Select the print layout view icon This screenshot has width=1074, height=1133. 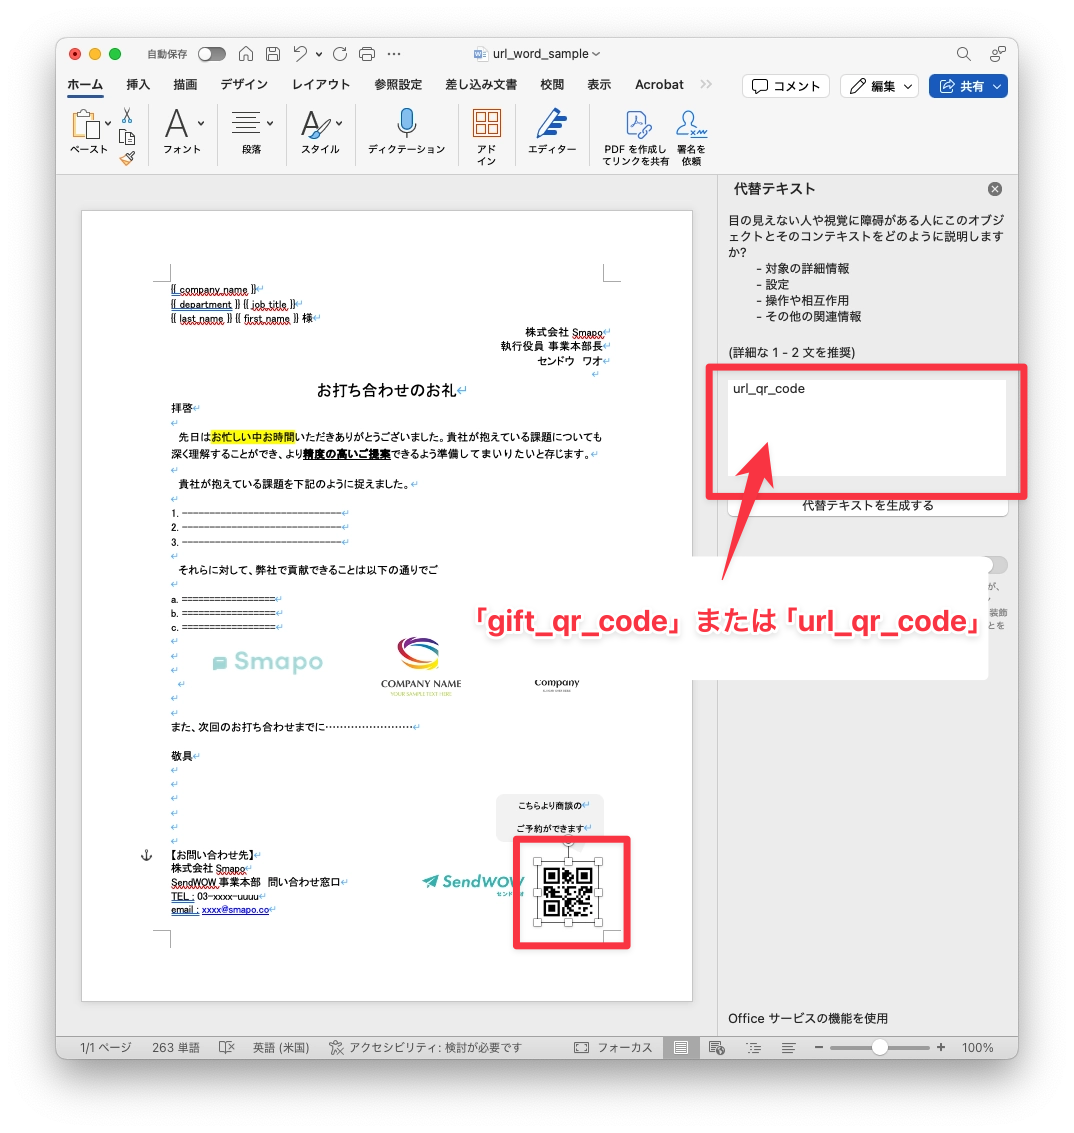pos(681,1047)
